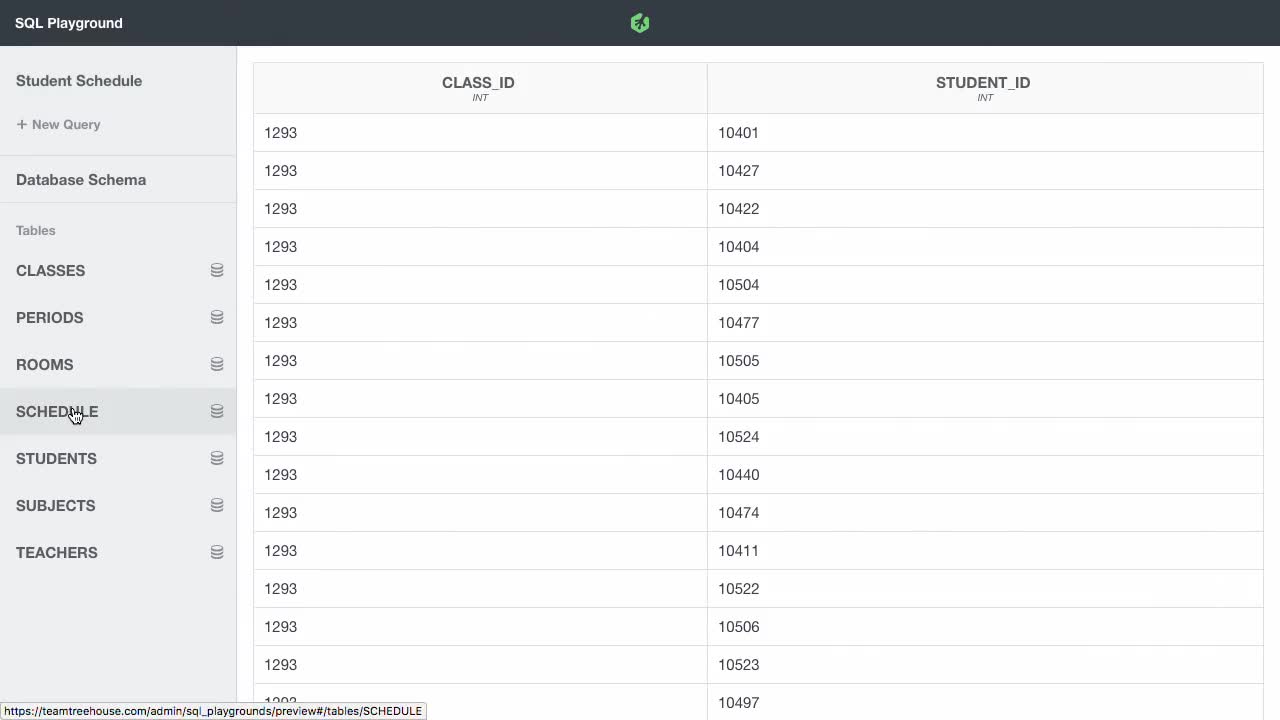1280x720 pixels.
Task: Click the database icon beside PERIODS
Action: (x=216, y=317)
